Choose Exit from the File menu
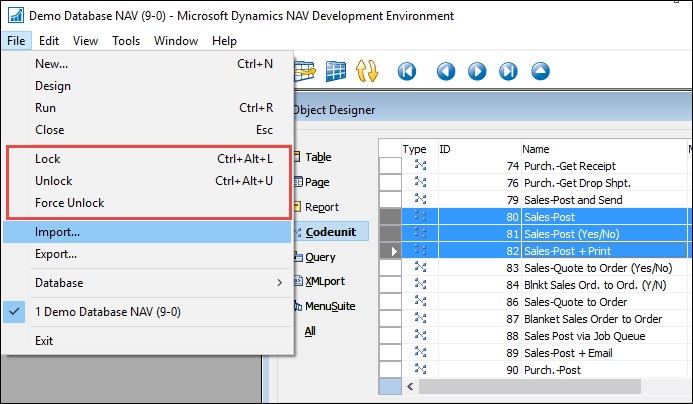The image size is (693, 404). click(148, 341)
